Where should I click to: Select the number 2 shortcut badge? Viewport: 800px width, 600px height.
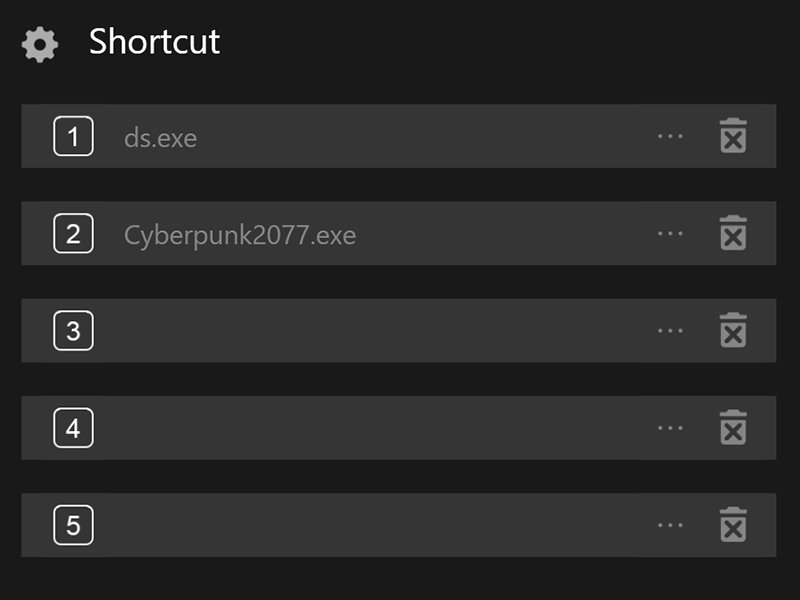coord(73,234)
